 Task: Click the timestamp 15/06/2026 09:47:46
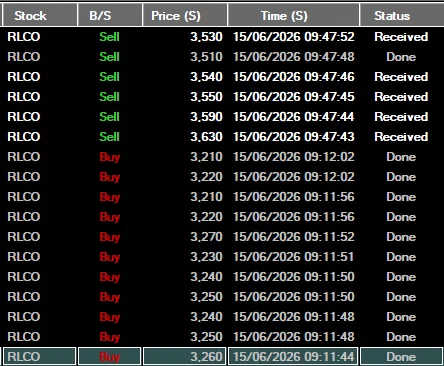pyautogui.click(x=294, y=77)
